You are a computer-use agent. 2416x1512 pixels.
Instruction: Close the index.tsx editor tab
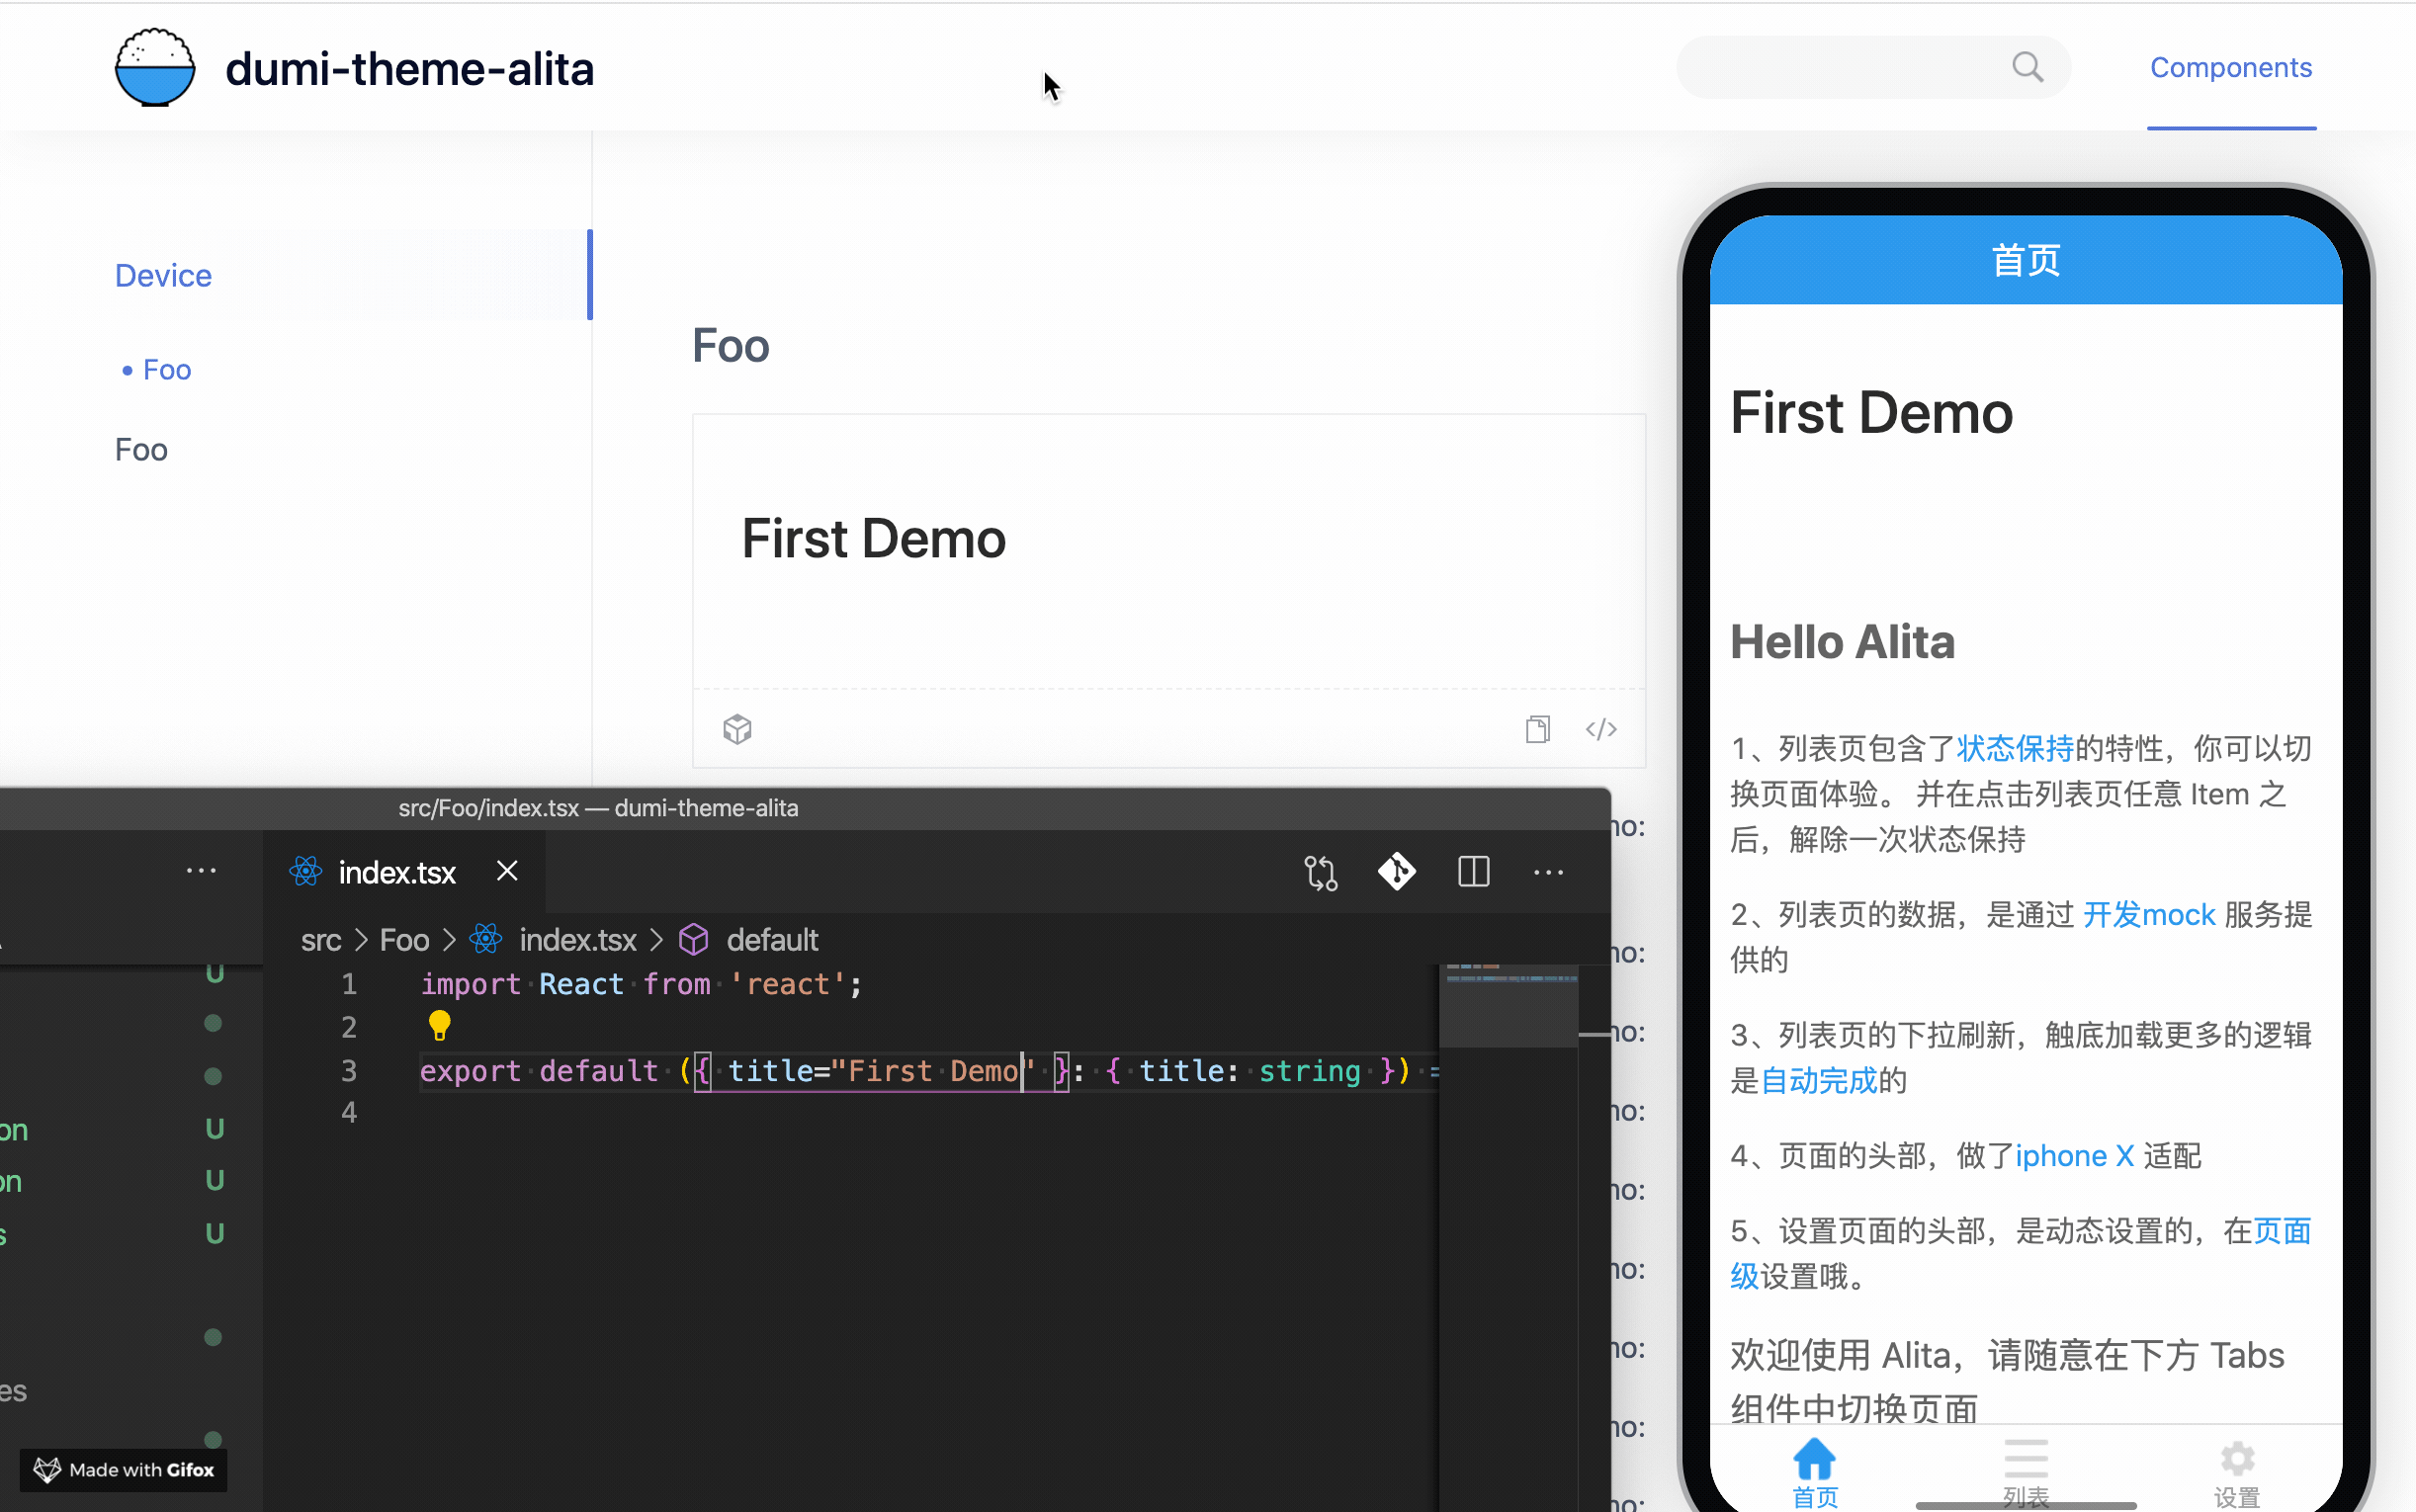[507, 871]
